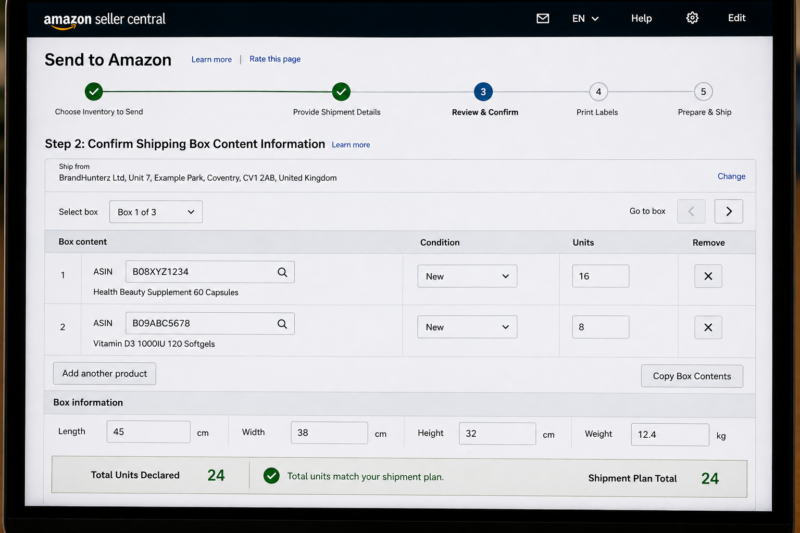Edit Length field showing 45
This screenshot has height=533, width=800.
[x=148, y=432]
